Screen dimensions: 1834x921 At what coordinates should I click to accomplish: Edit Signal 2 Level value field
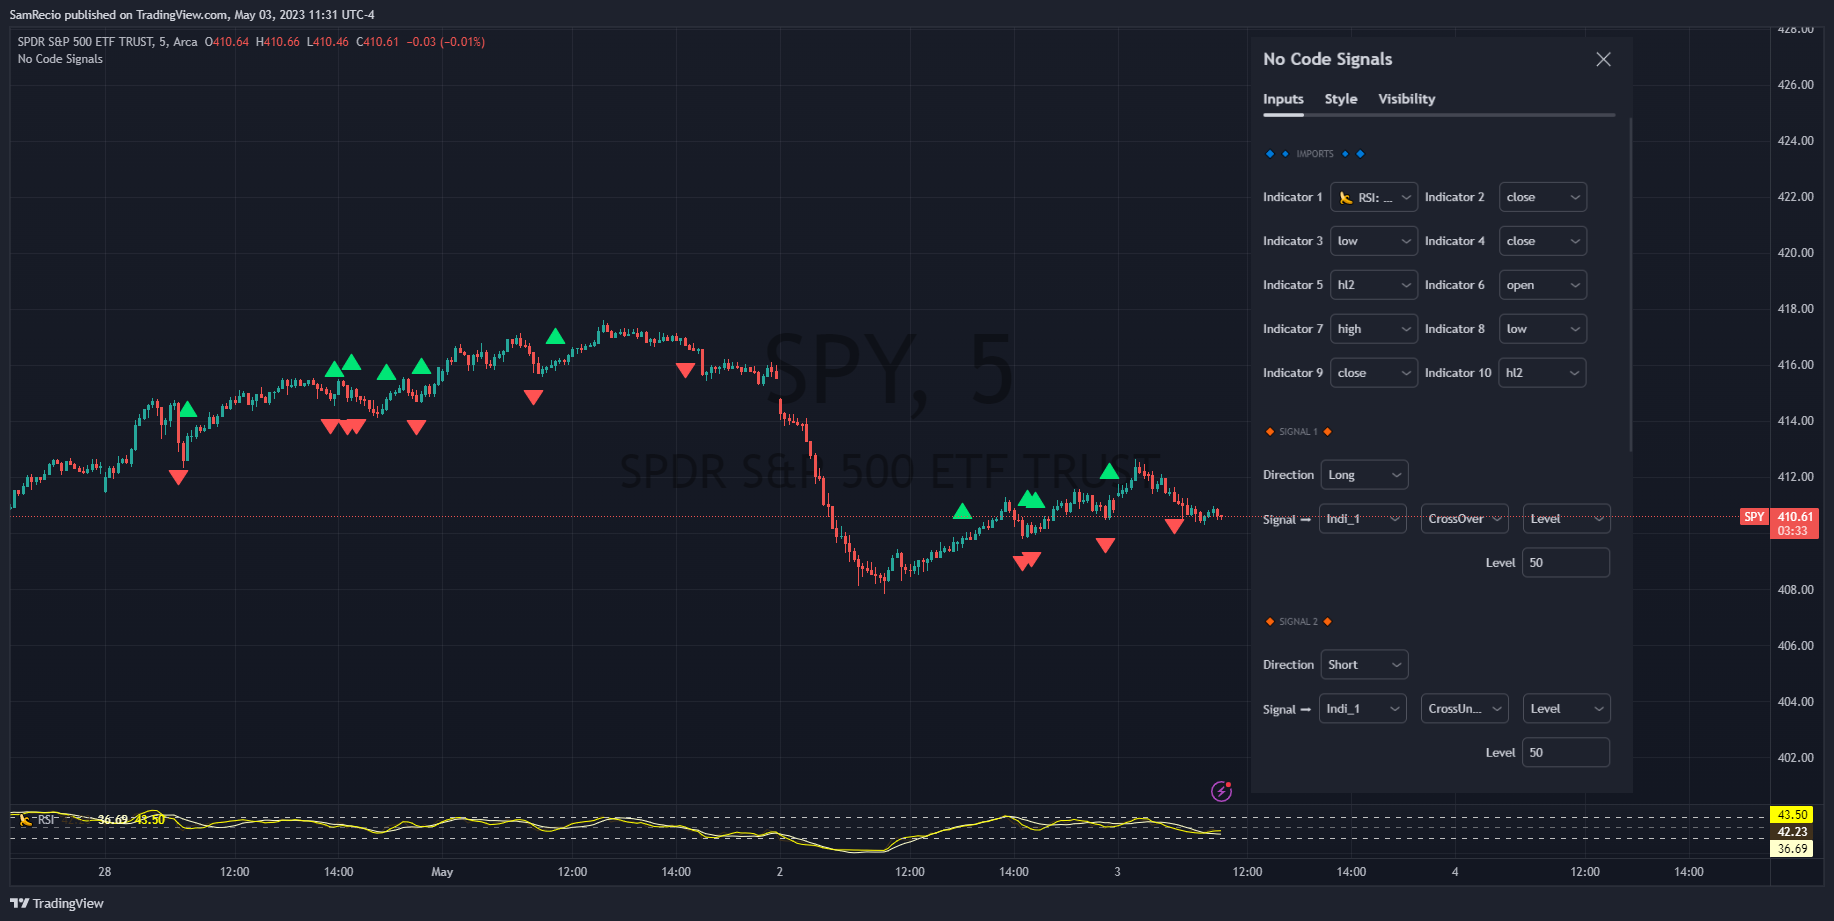(x=1566, y=753)
